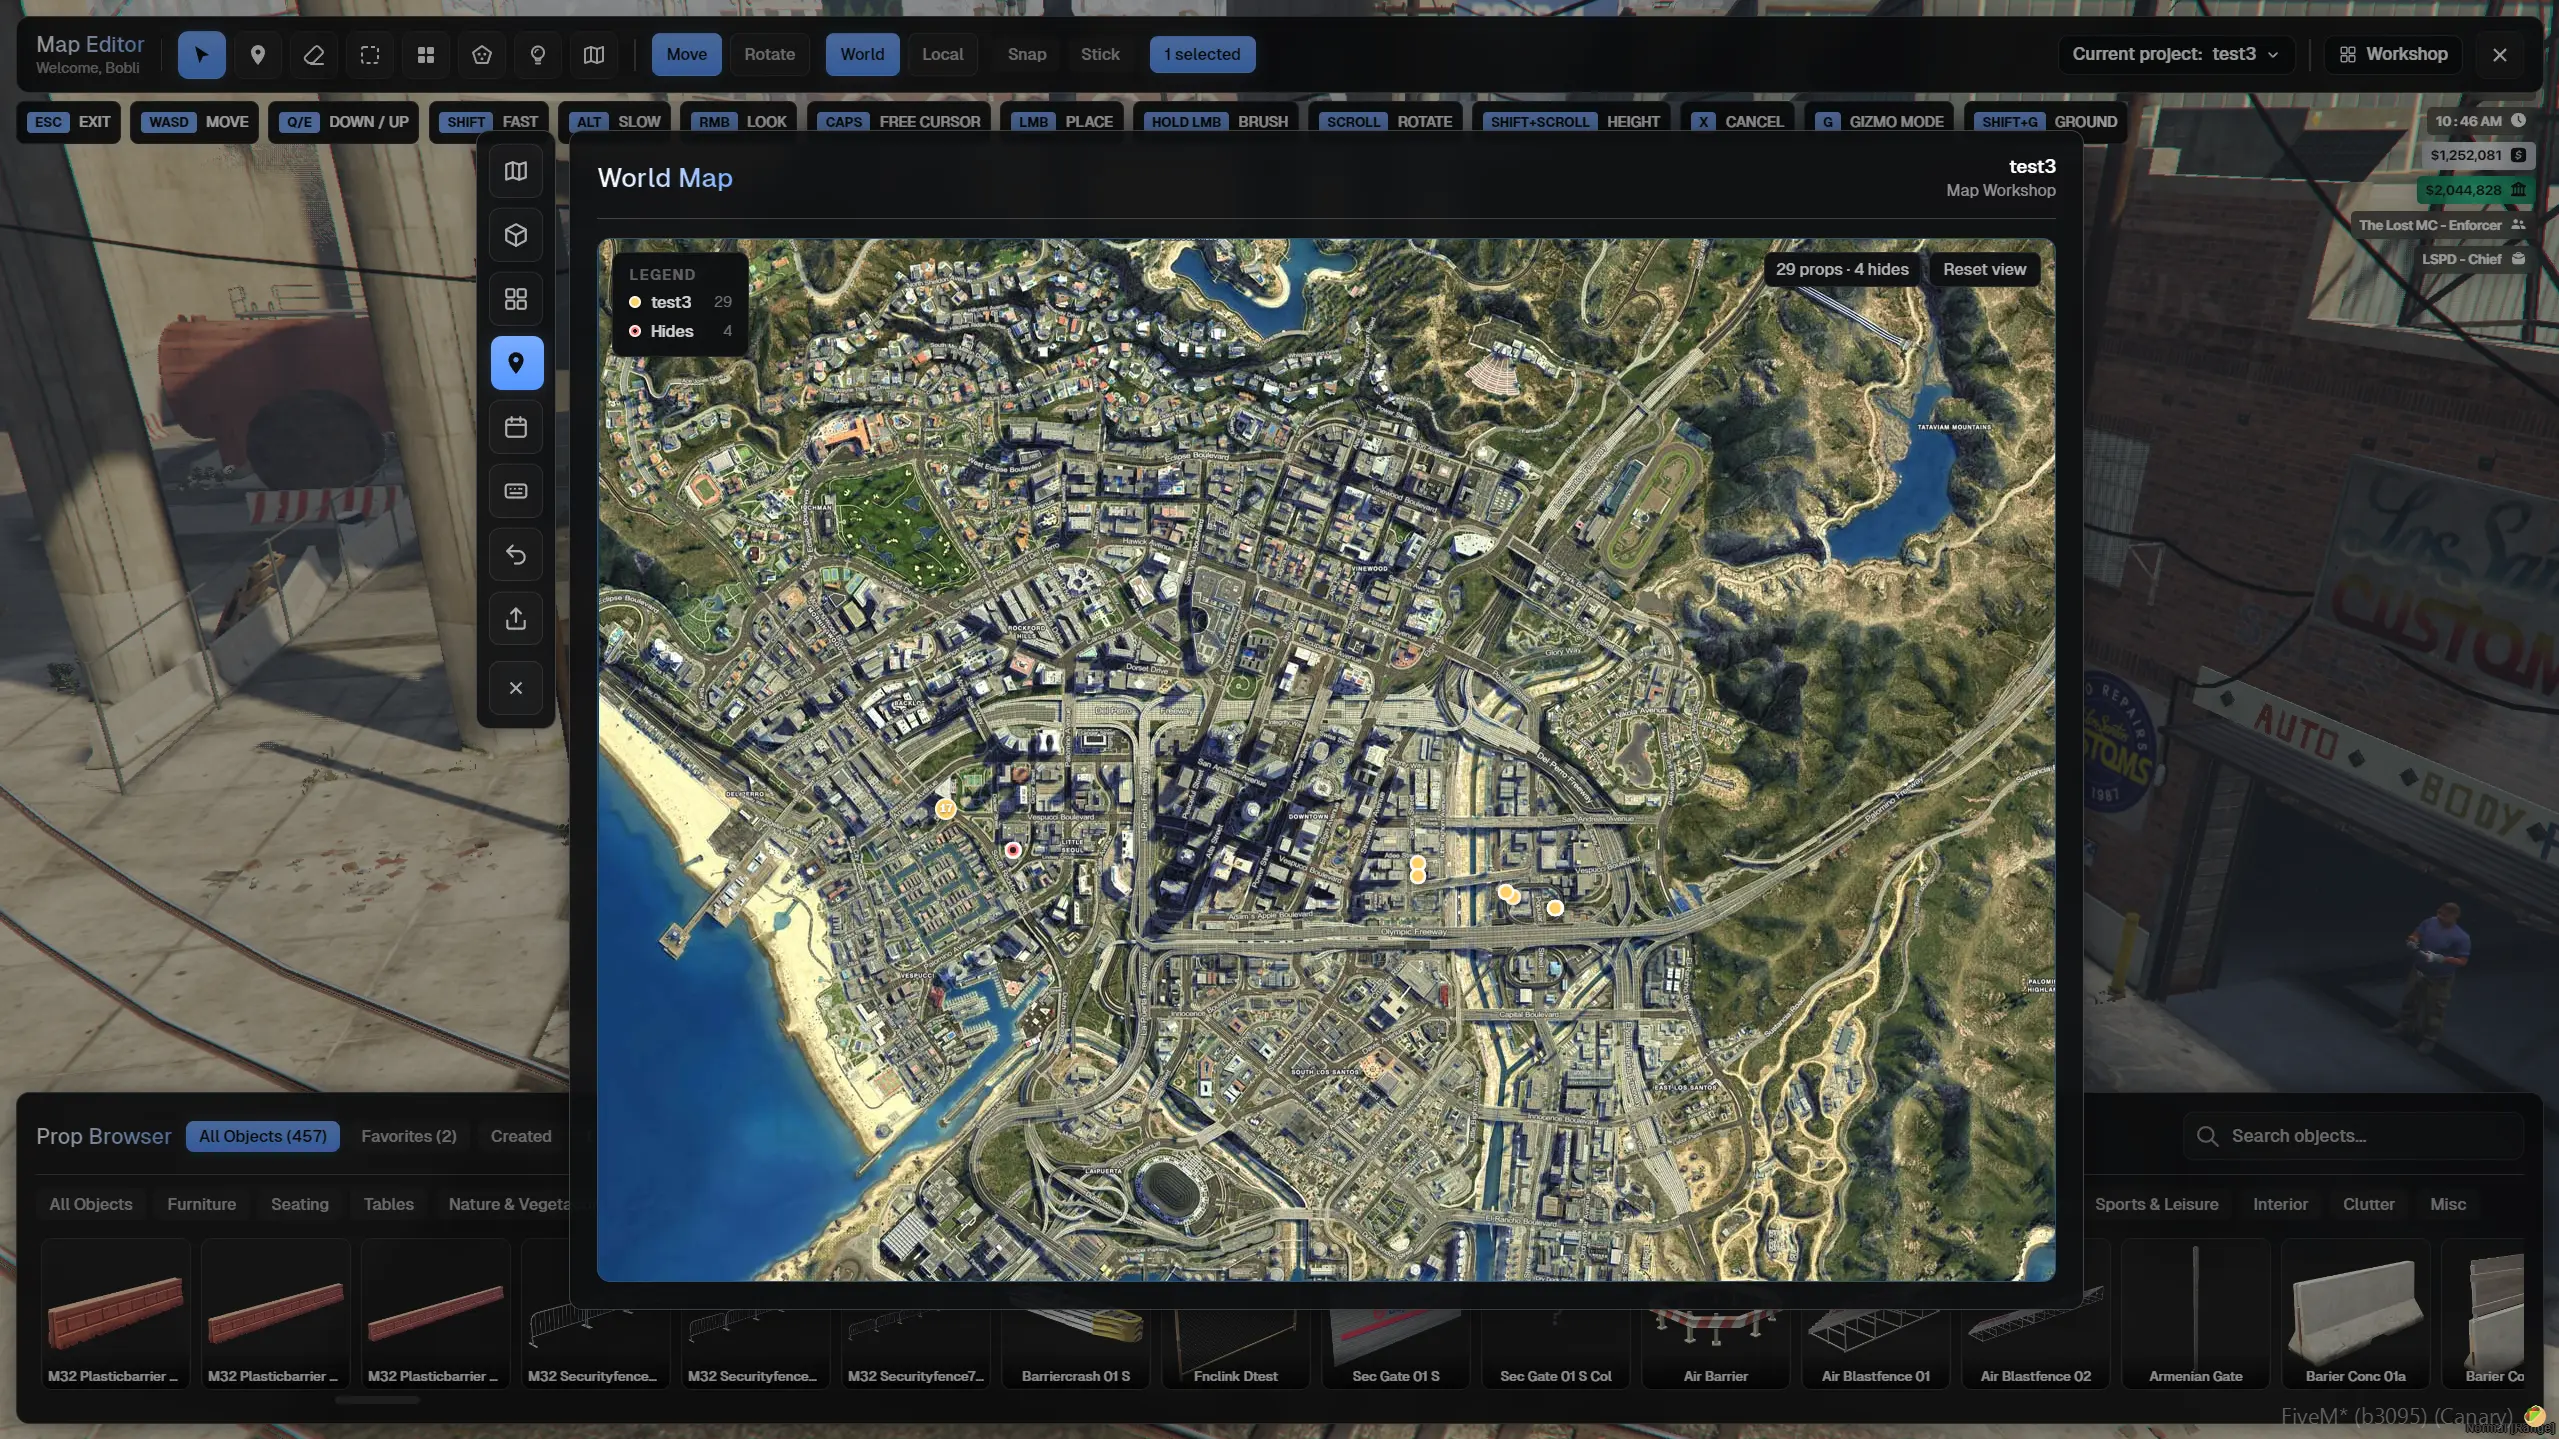Open the map icon in side panel

pos(516,172)
